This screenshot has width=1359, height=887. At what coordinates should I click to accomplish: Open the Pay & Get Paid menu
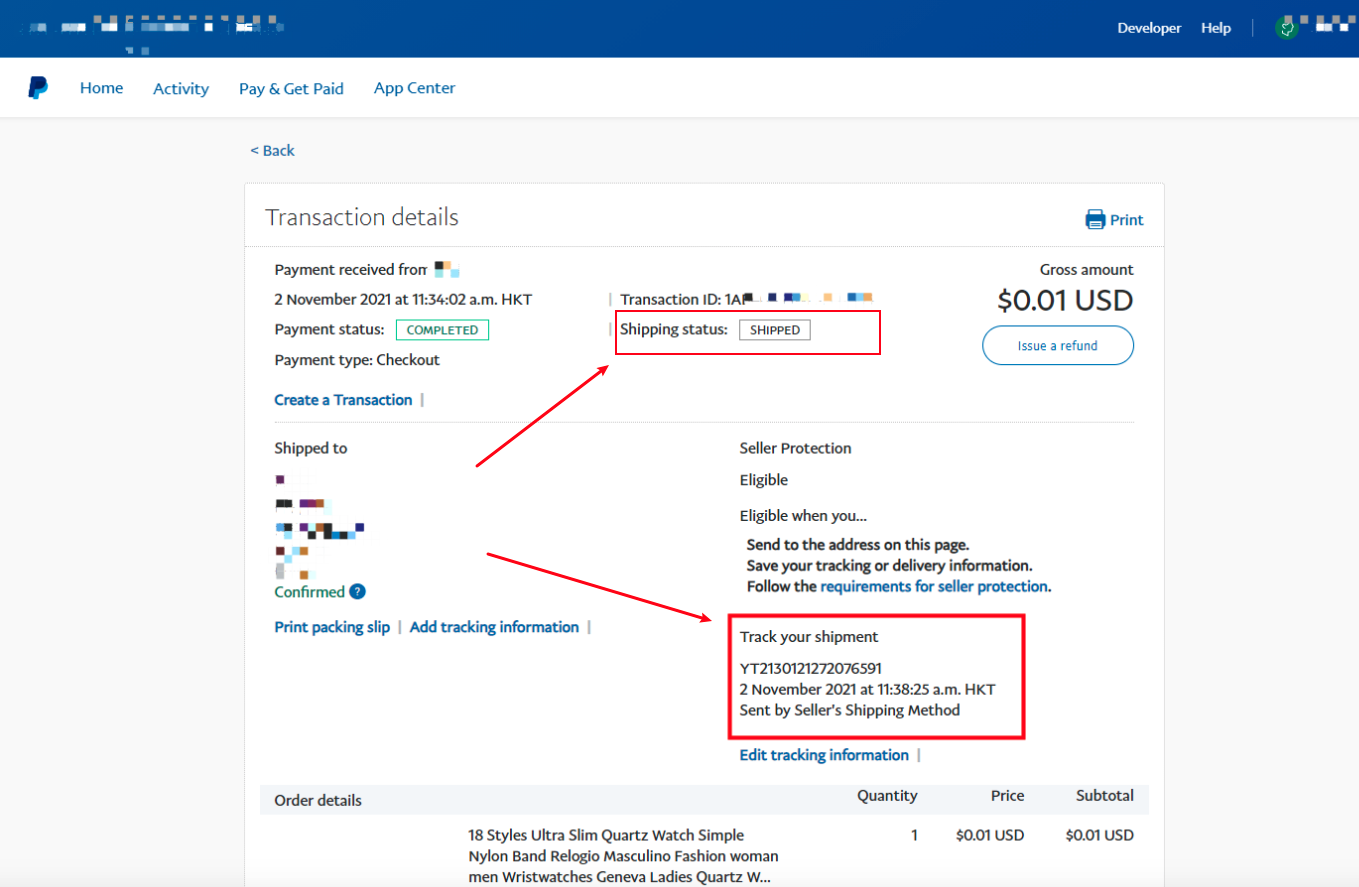click(x=291, y=89)
